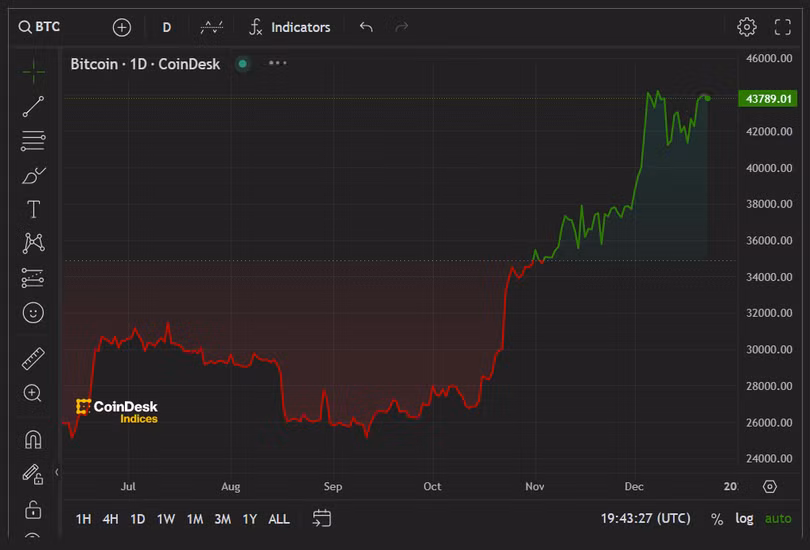Open the emoji icons tool
Image resolution: width=810 pixels, height=550 pixels.
coord(33,312)
